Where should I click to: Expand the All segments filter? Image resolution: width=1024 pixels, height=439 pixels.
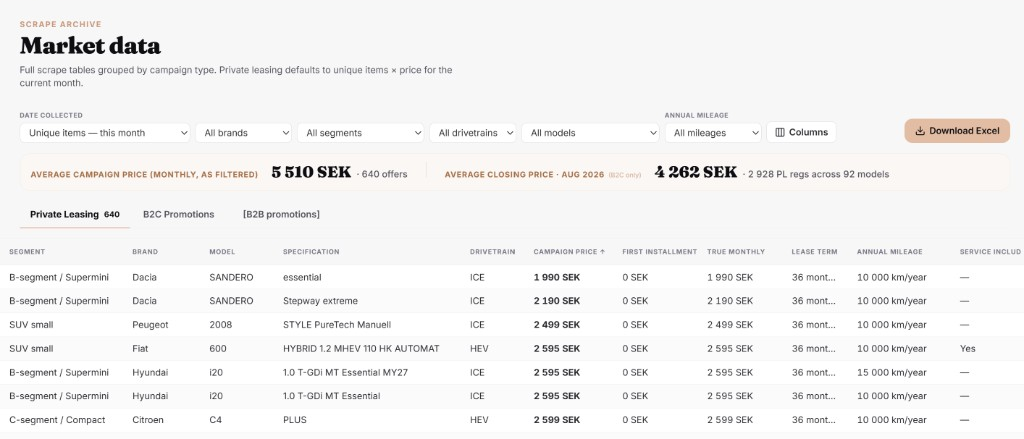coord(360,133)
